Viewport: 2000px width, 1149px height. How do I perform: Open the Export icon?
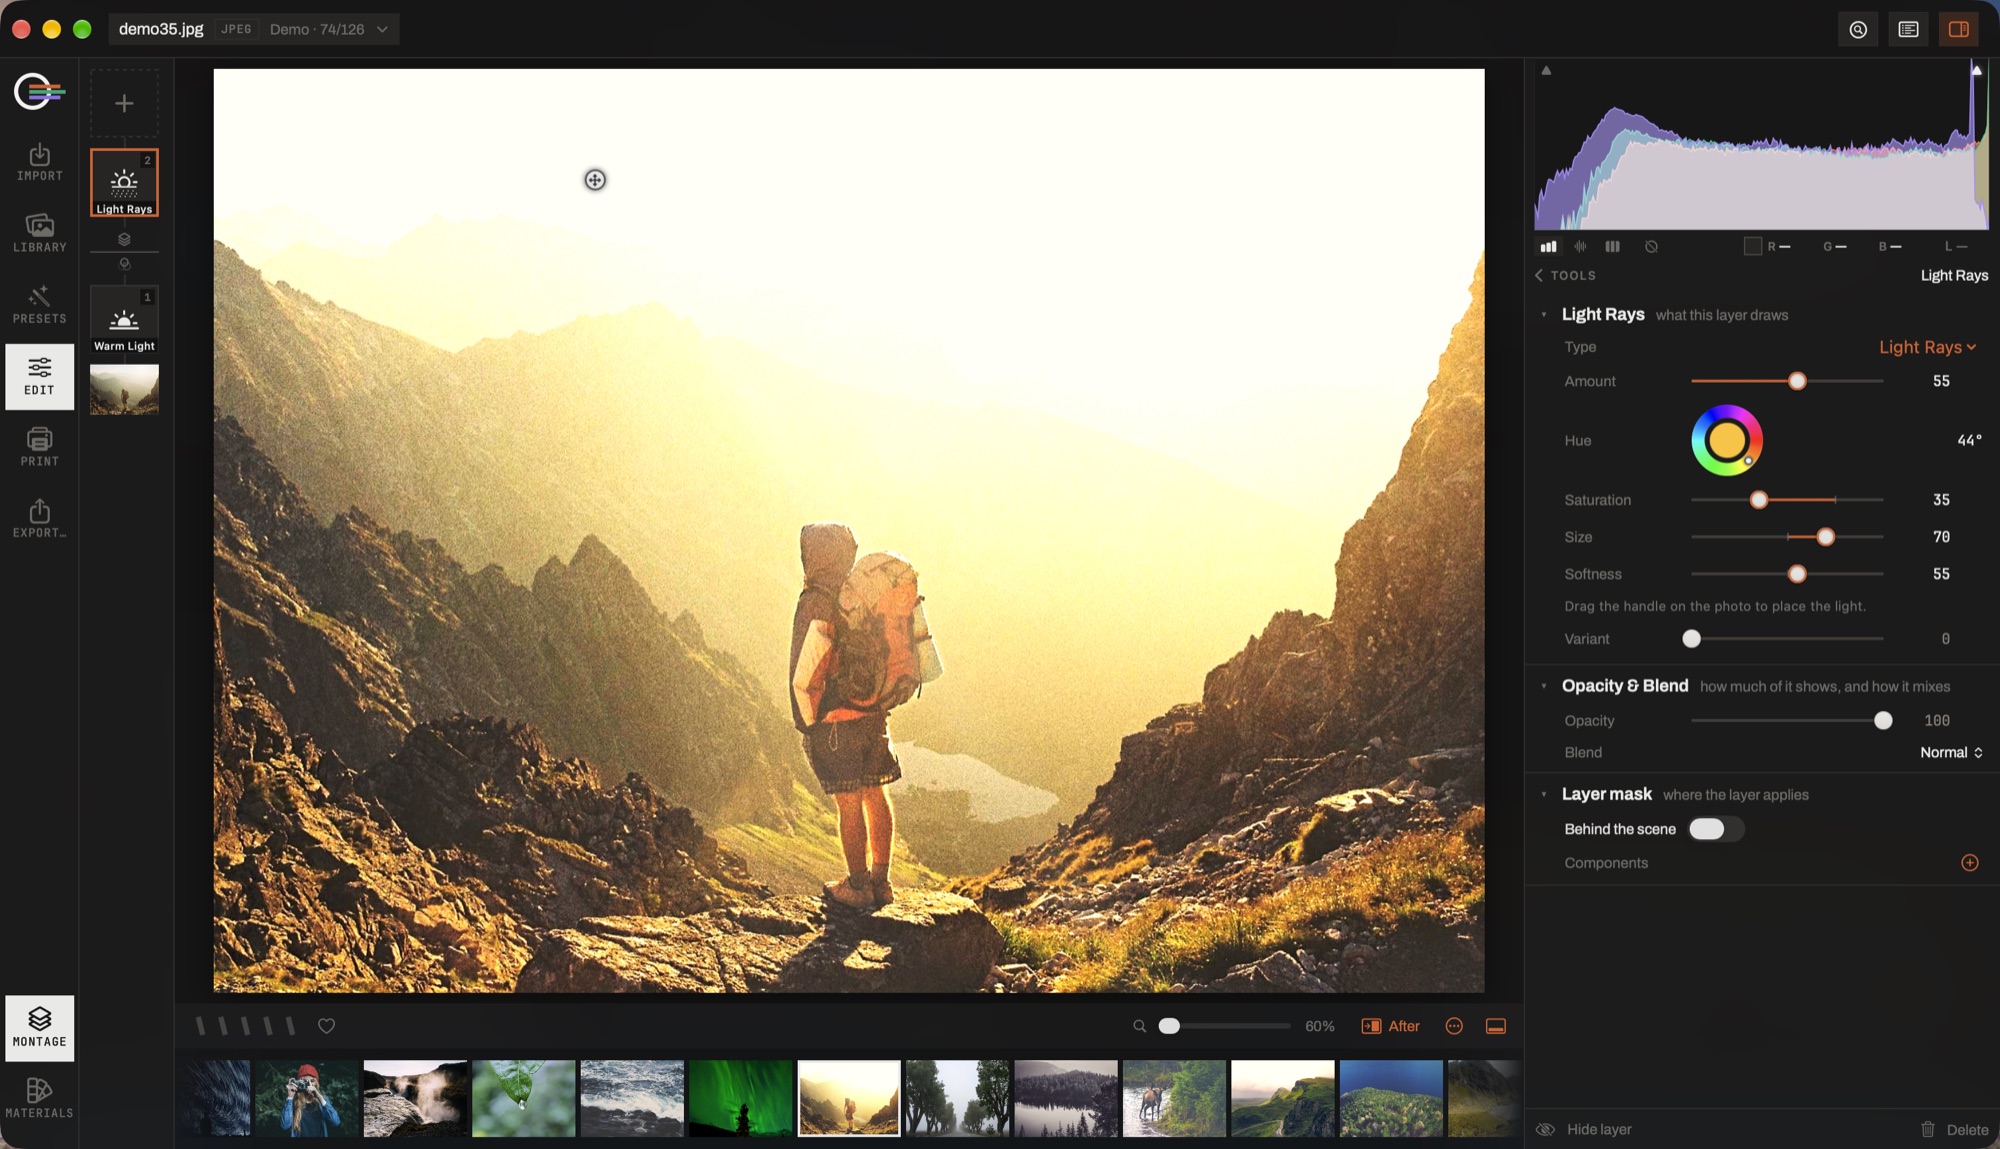(x=39, y=519)
